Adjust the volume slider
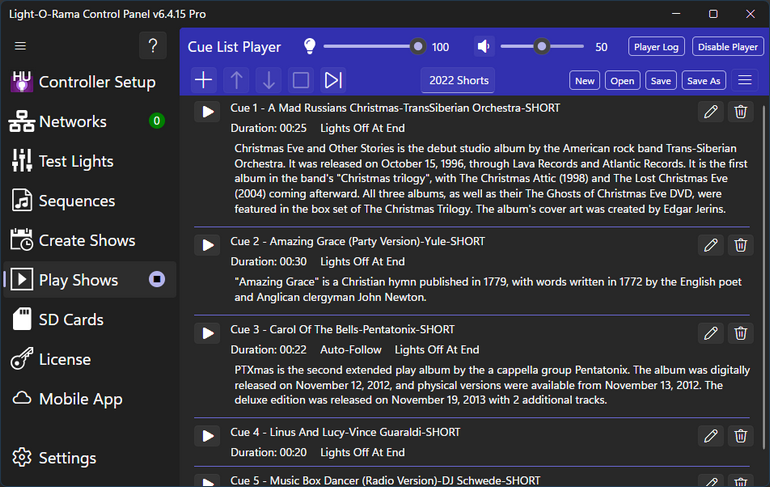The width and height of the screenshot is (770, 487). (x=542, y=47)
